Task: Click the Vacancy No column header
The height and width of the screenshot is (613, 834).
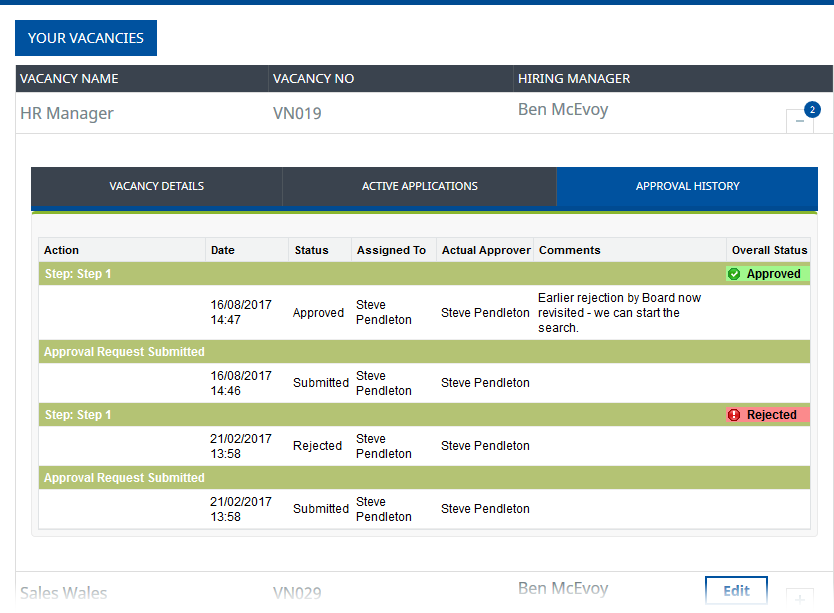Action: (x=313, y=79)
